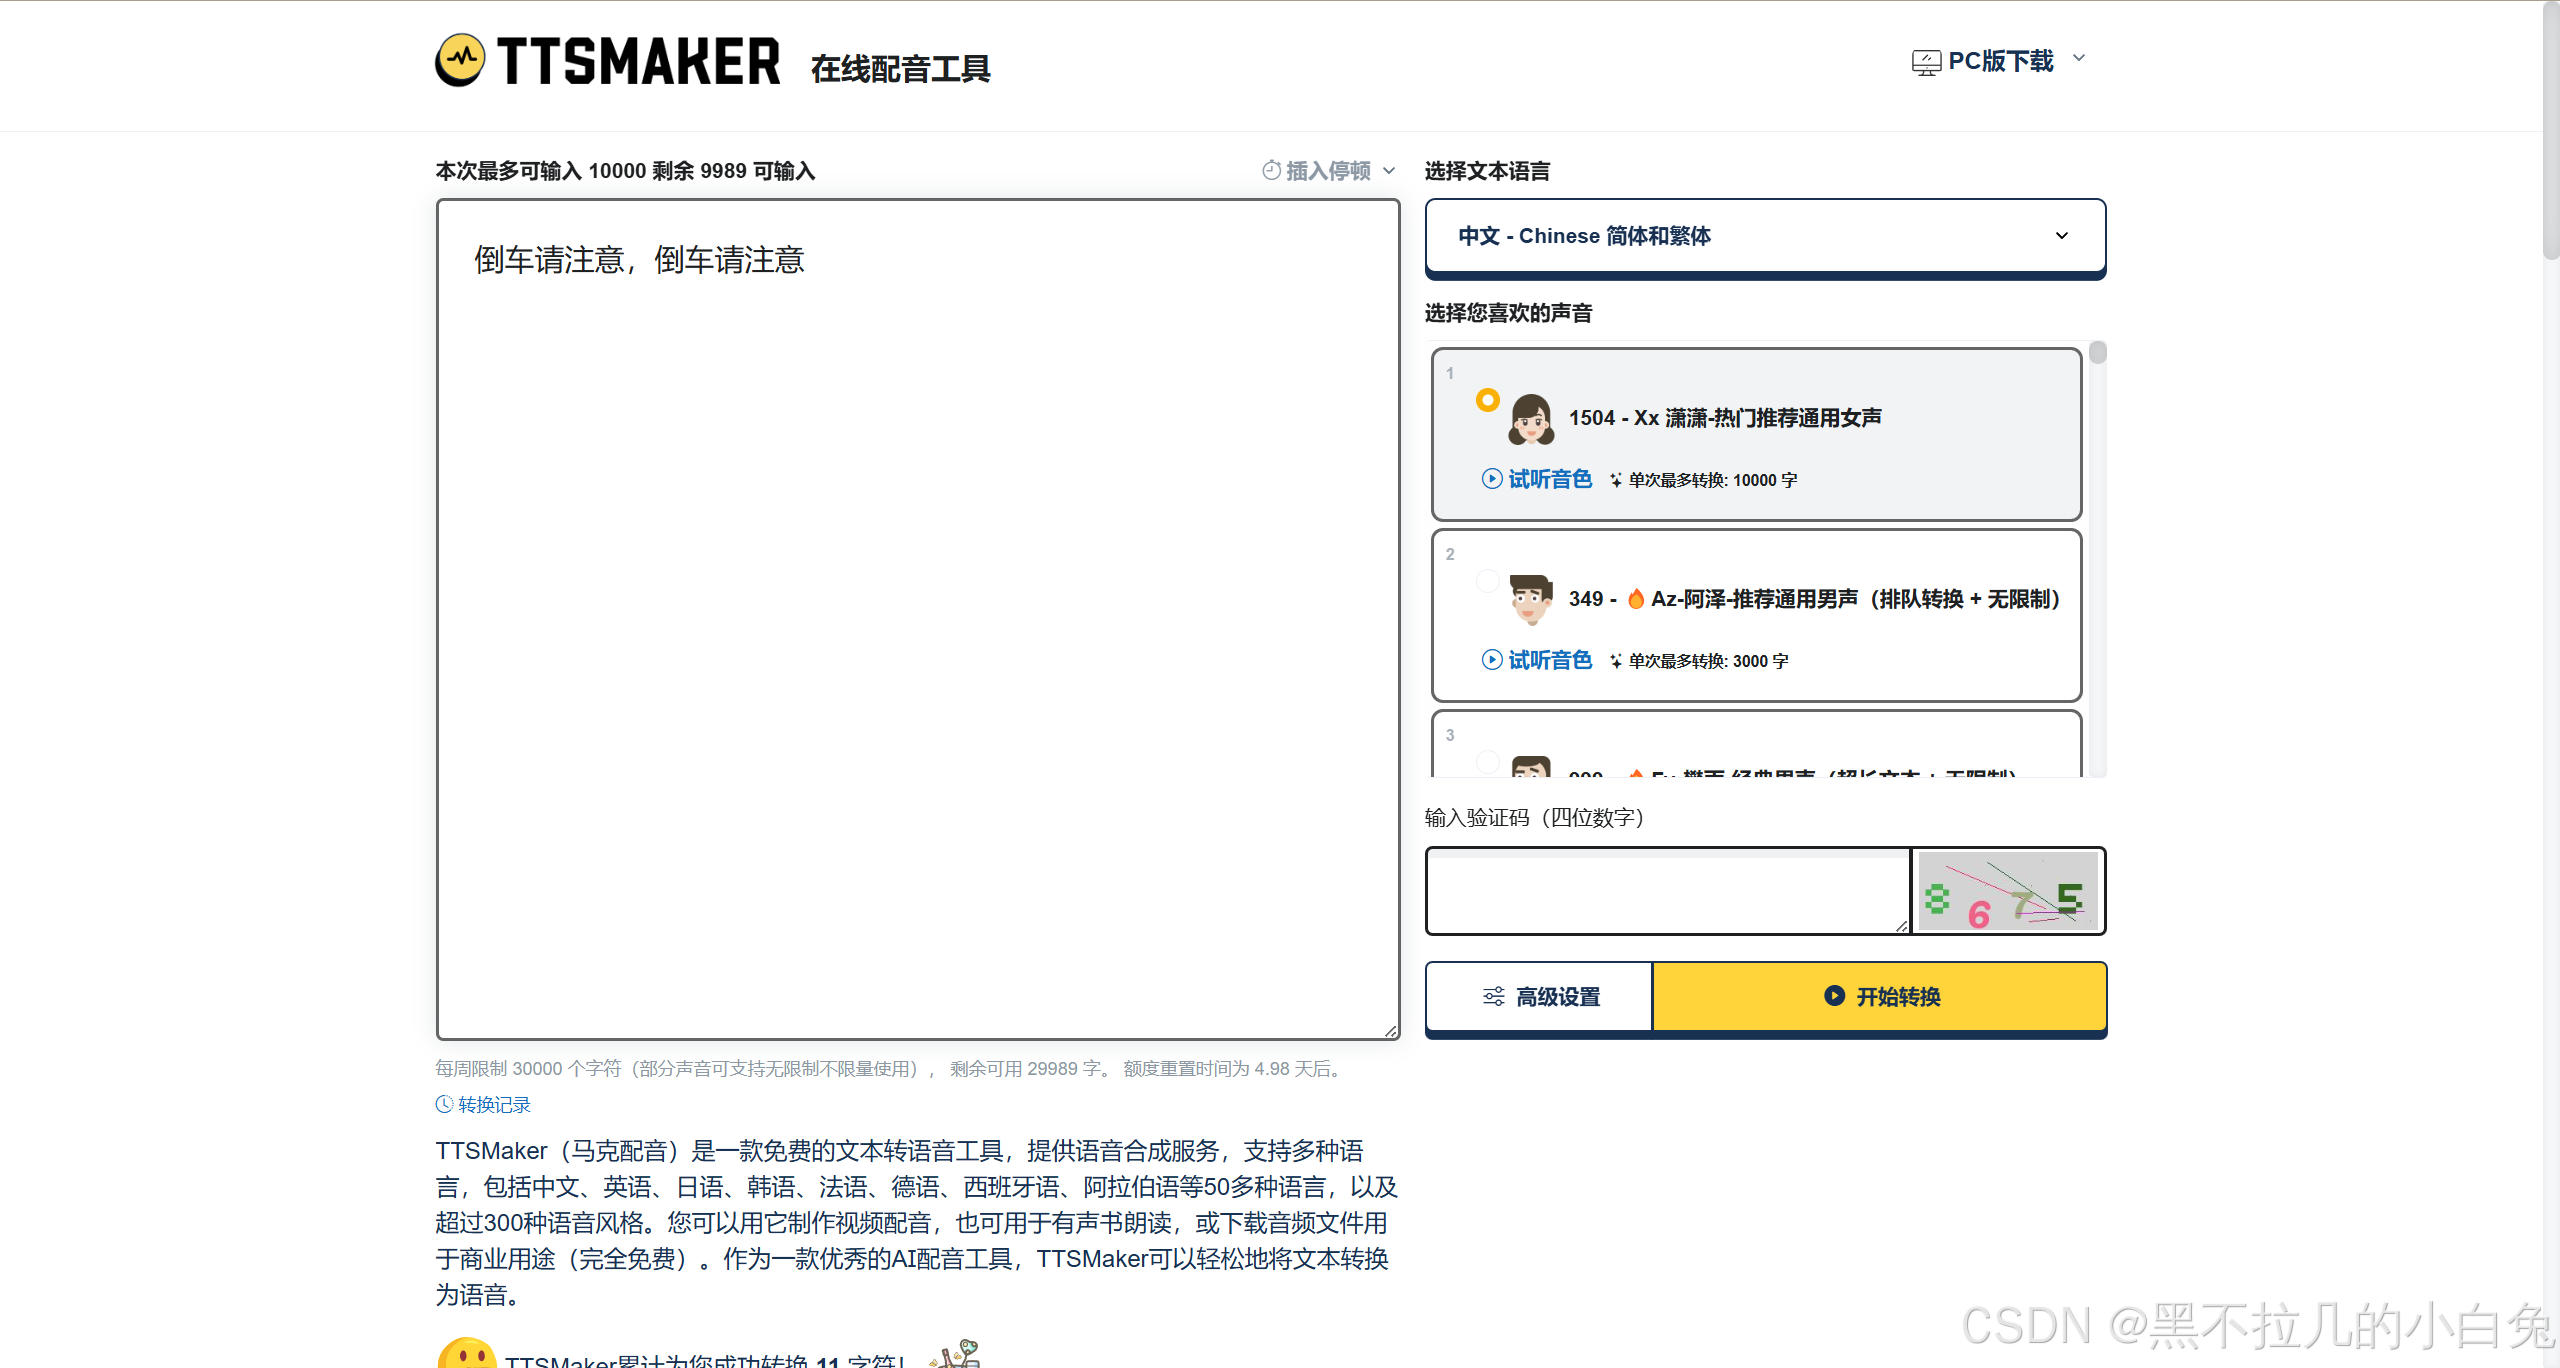Image resolution: width=2560 pixels, height=1368 pixels.
Task: Click the advanced settings sliders icon
Action: [x=1493, y=997]
